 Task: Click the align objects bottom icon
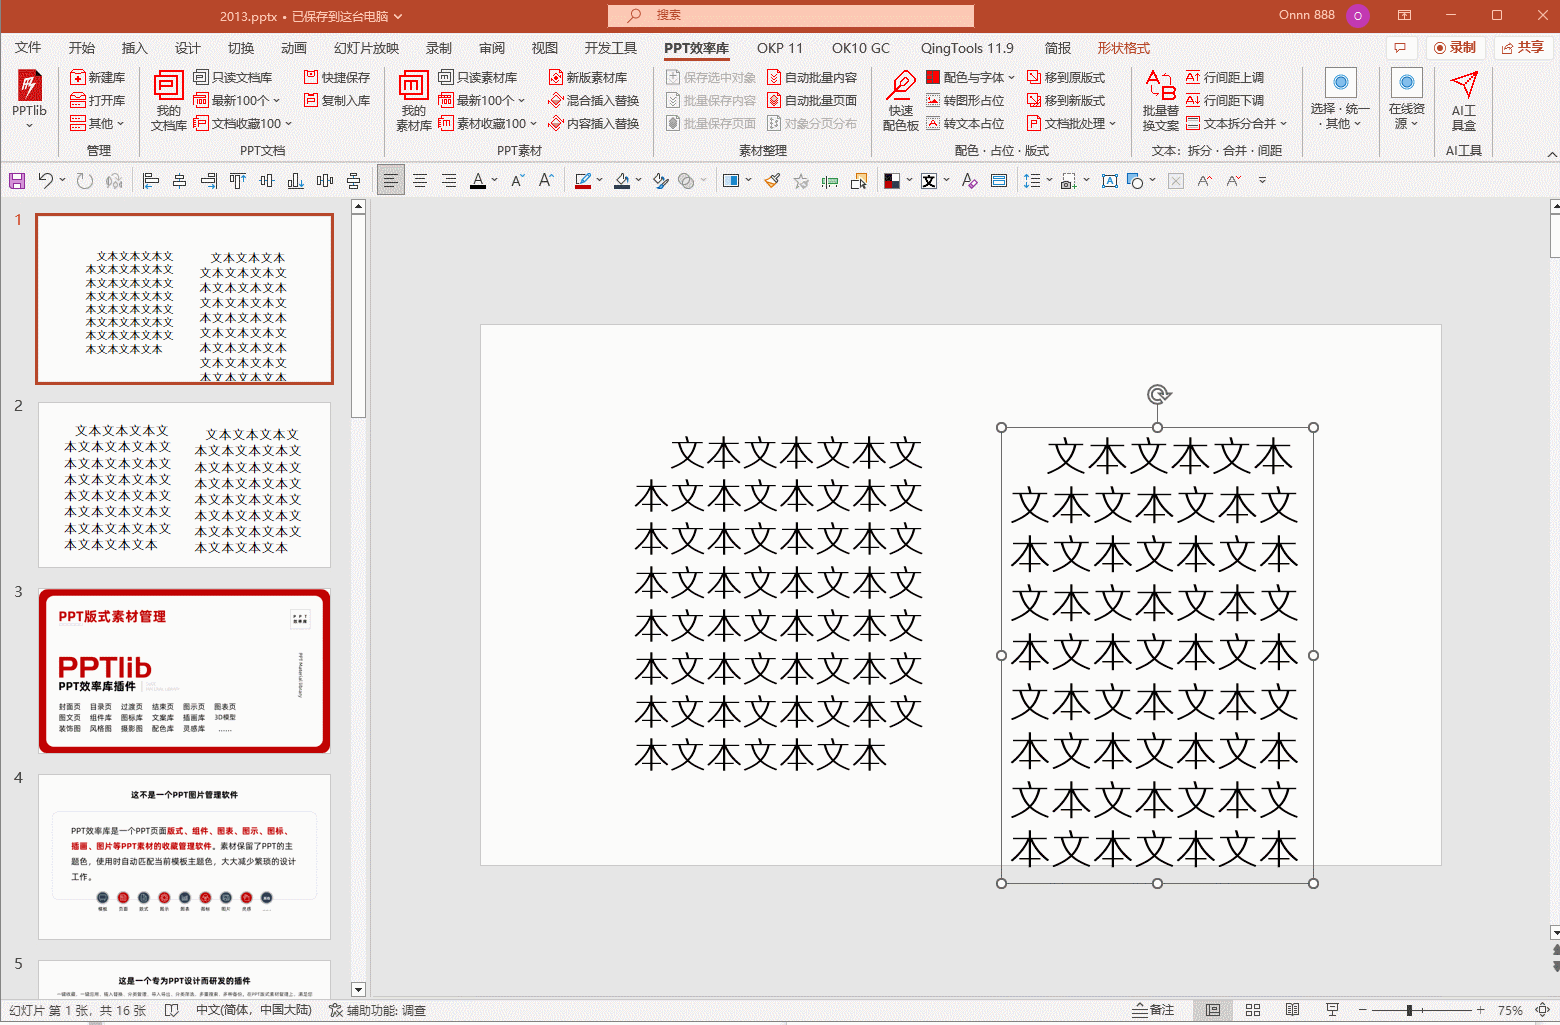[x=295, y=181]
